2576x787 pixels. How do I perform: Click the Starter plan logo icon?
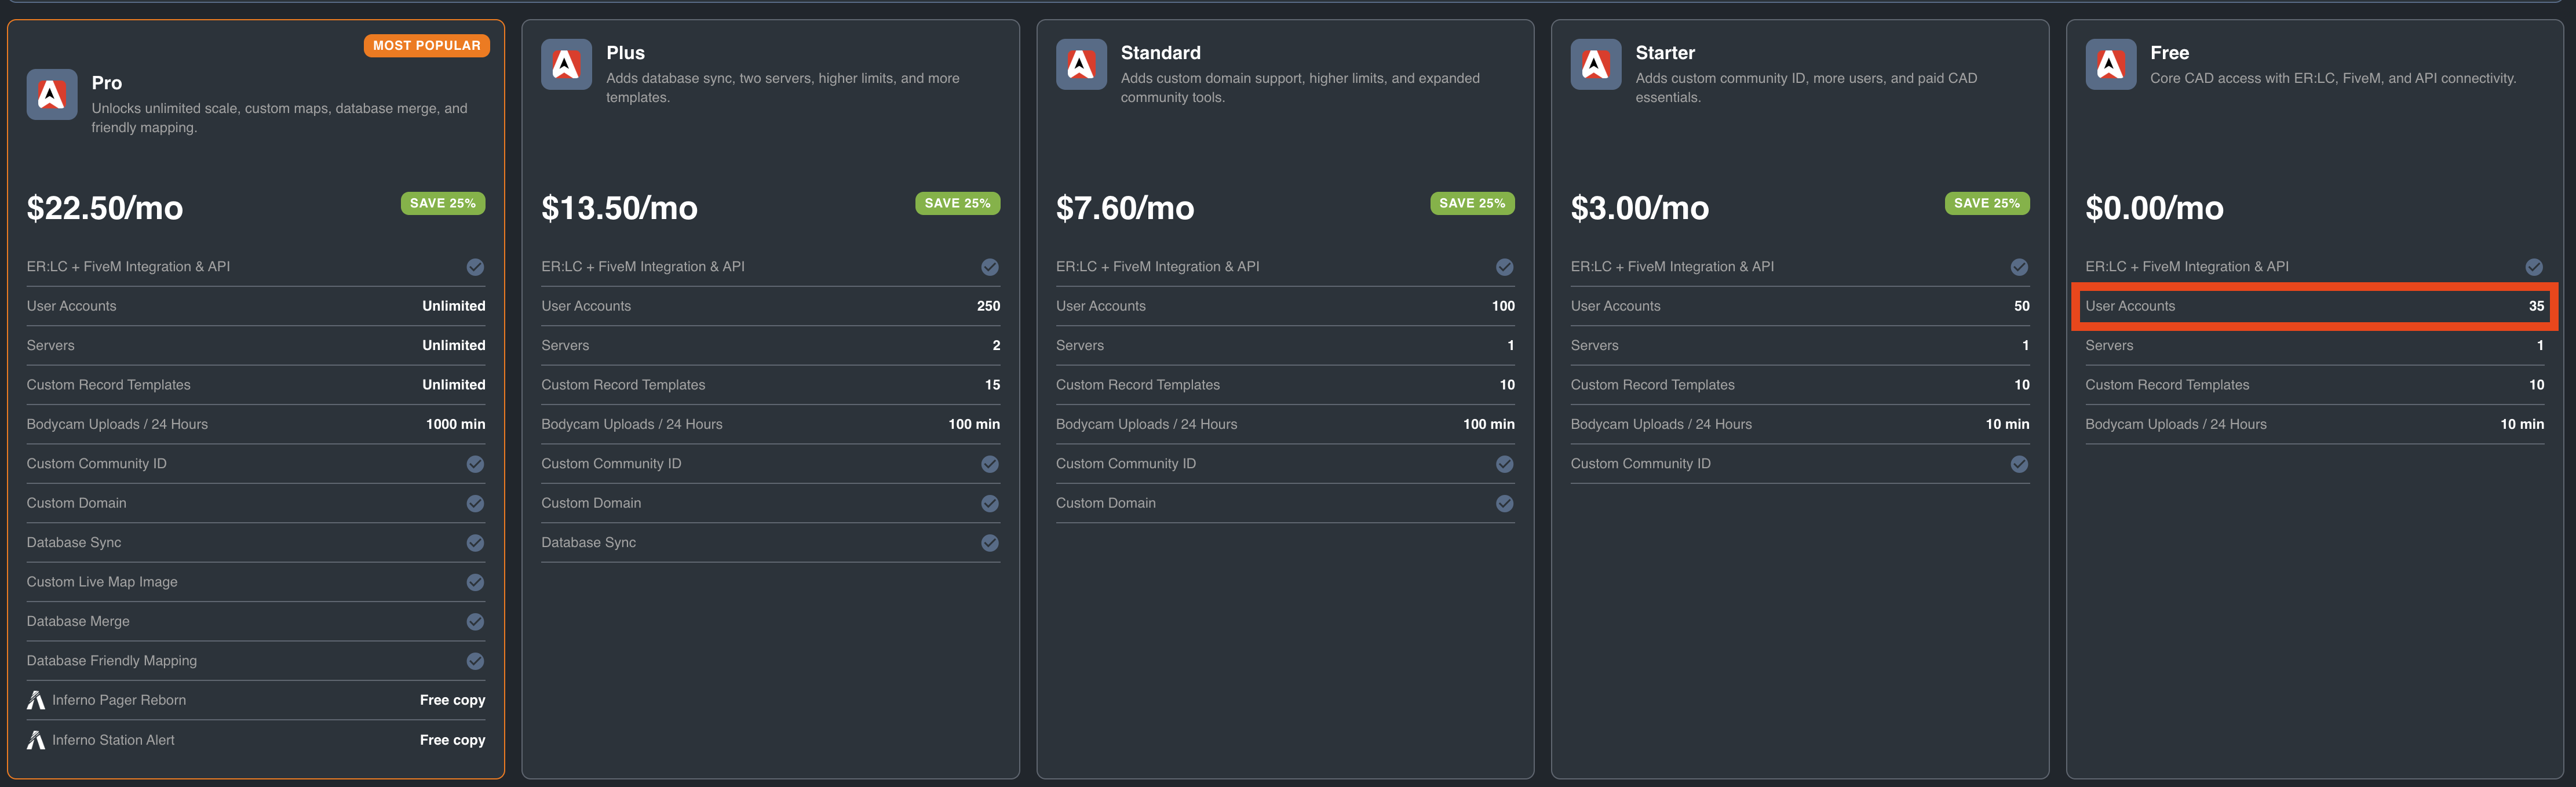(x=1595, y=64)
